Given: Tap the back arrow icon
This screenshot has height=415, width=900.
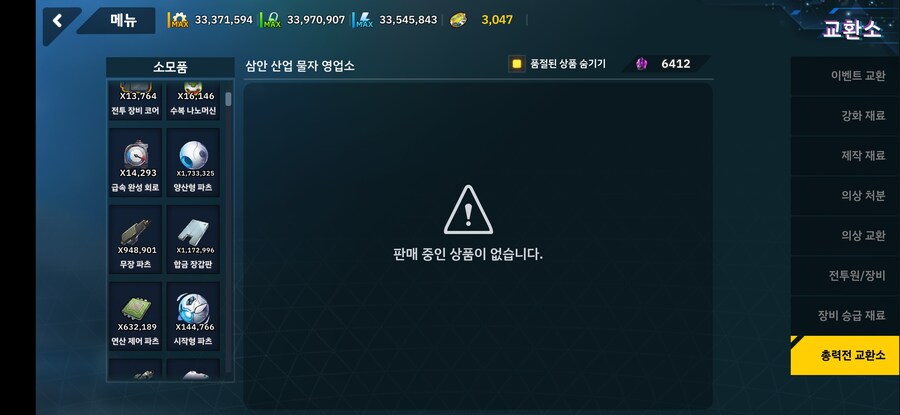Looking at the screenshot, I should [x=57, y=21].
